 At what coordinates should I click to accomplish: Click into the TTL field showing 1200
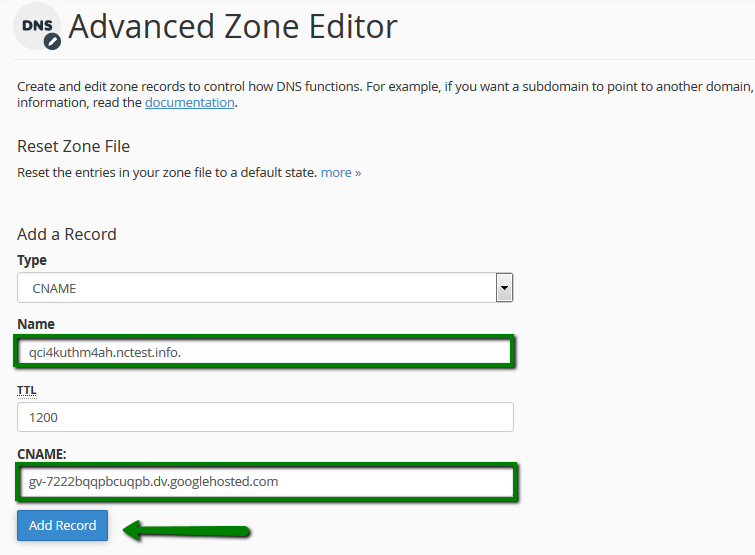265,417
